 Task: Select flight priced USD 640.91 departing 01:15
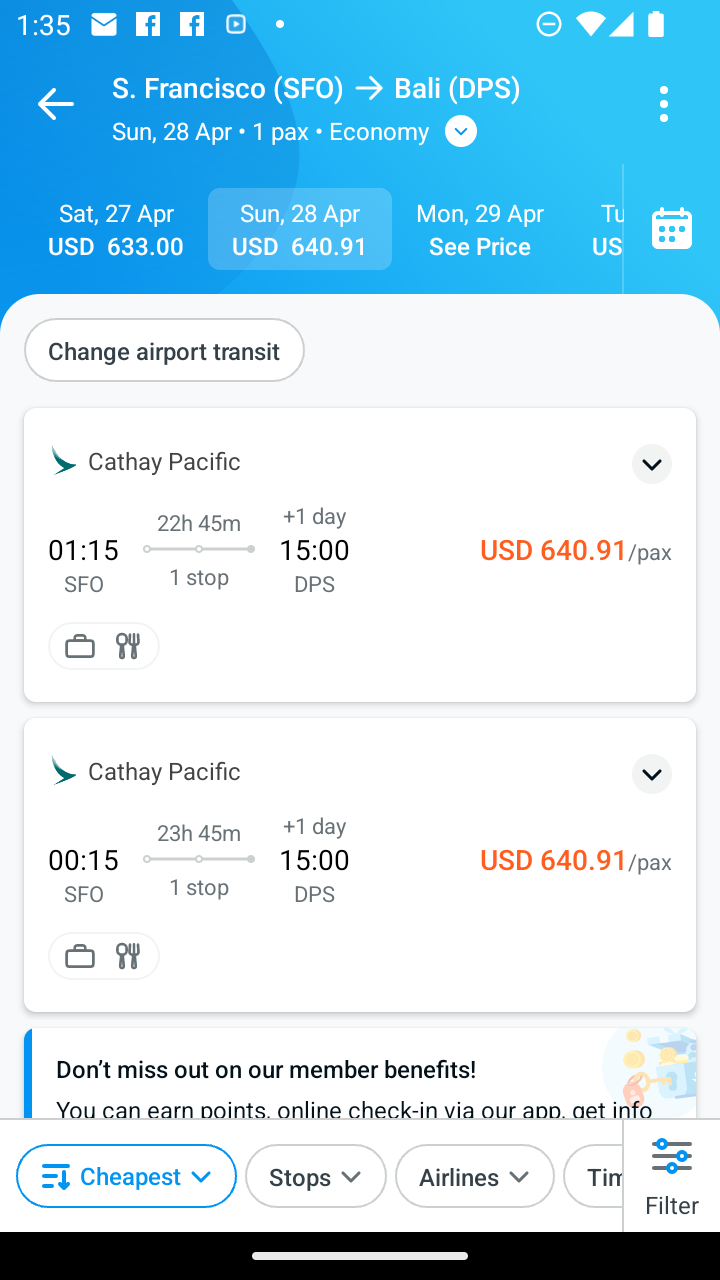pyautogui.click(x=360, y=554)
